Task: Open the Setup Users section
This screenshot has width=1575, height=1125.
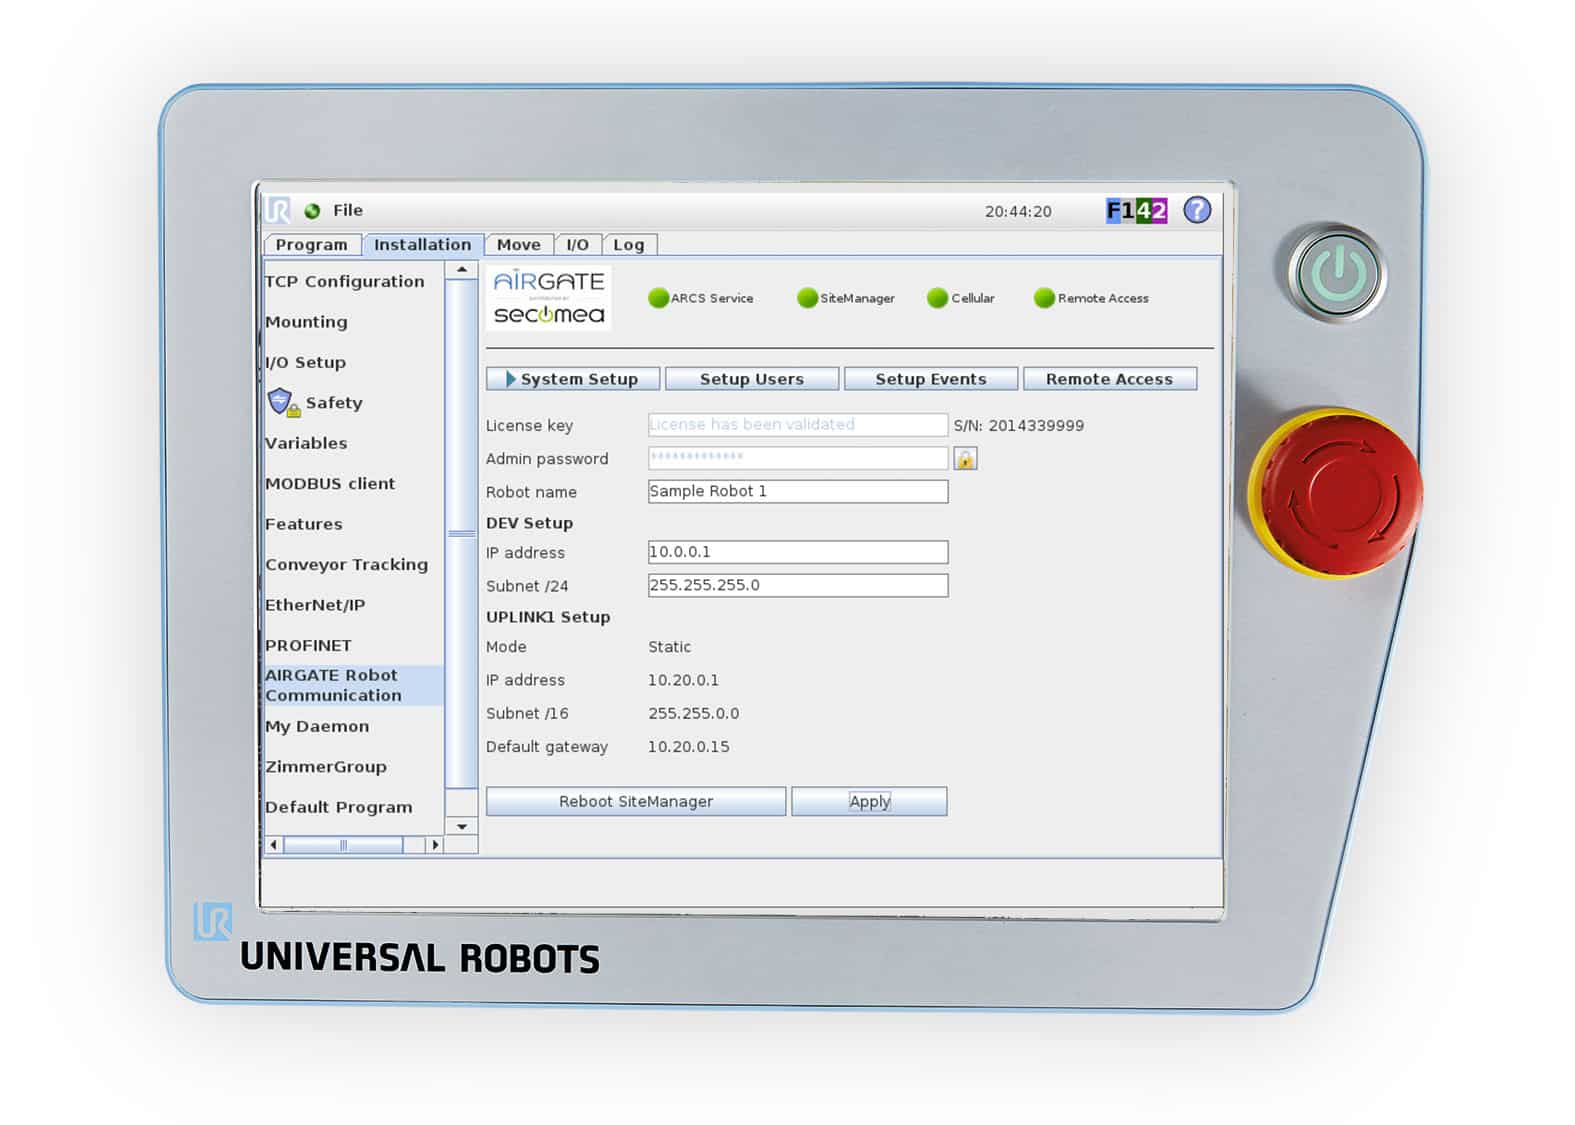Action: 752,379
